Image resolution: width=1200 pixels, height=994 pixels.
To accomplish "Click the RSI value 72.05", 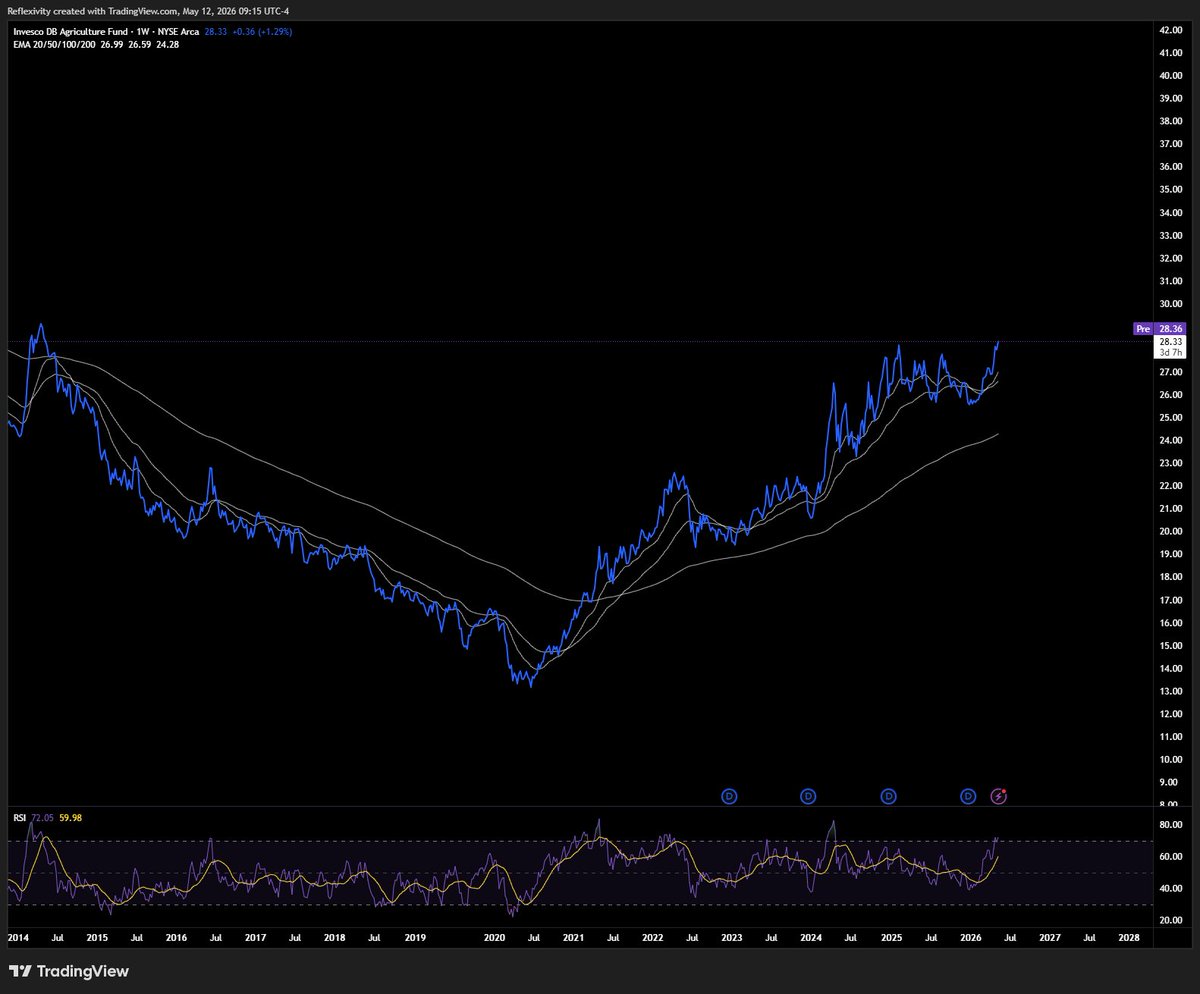I will pyautogui.click(x=42, y=817).
